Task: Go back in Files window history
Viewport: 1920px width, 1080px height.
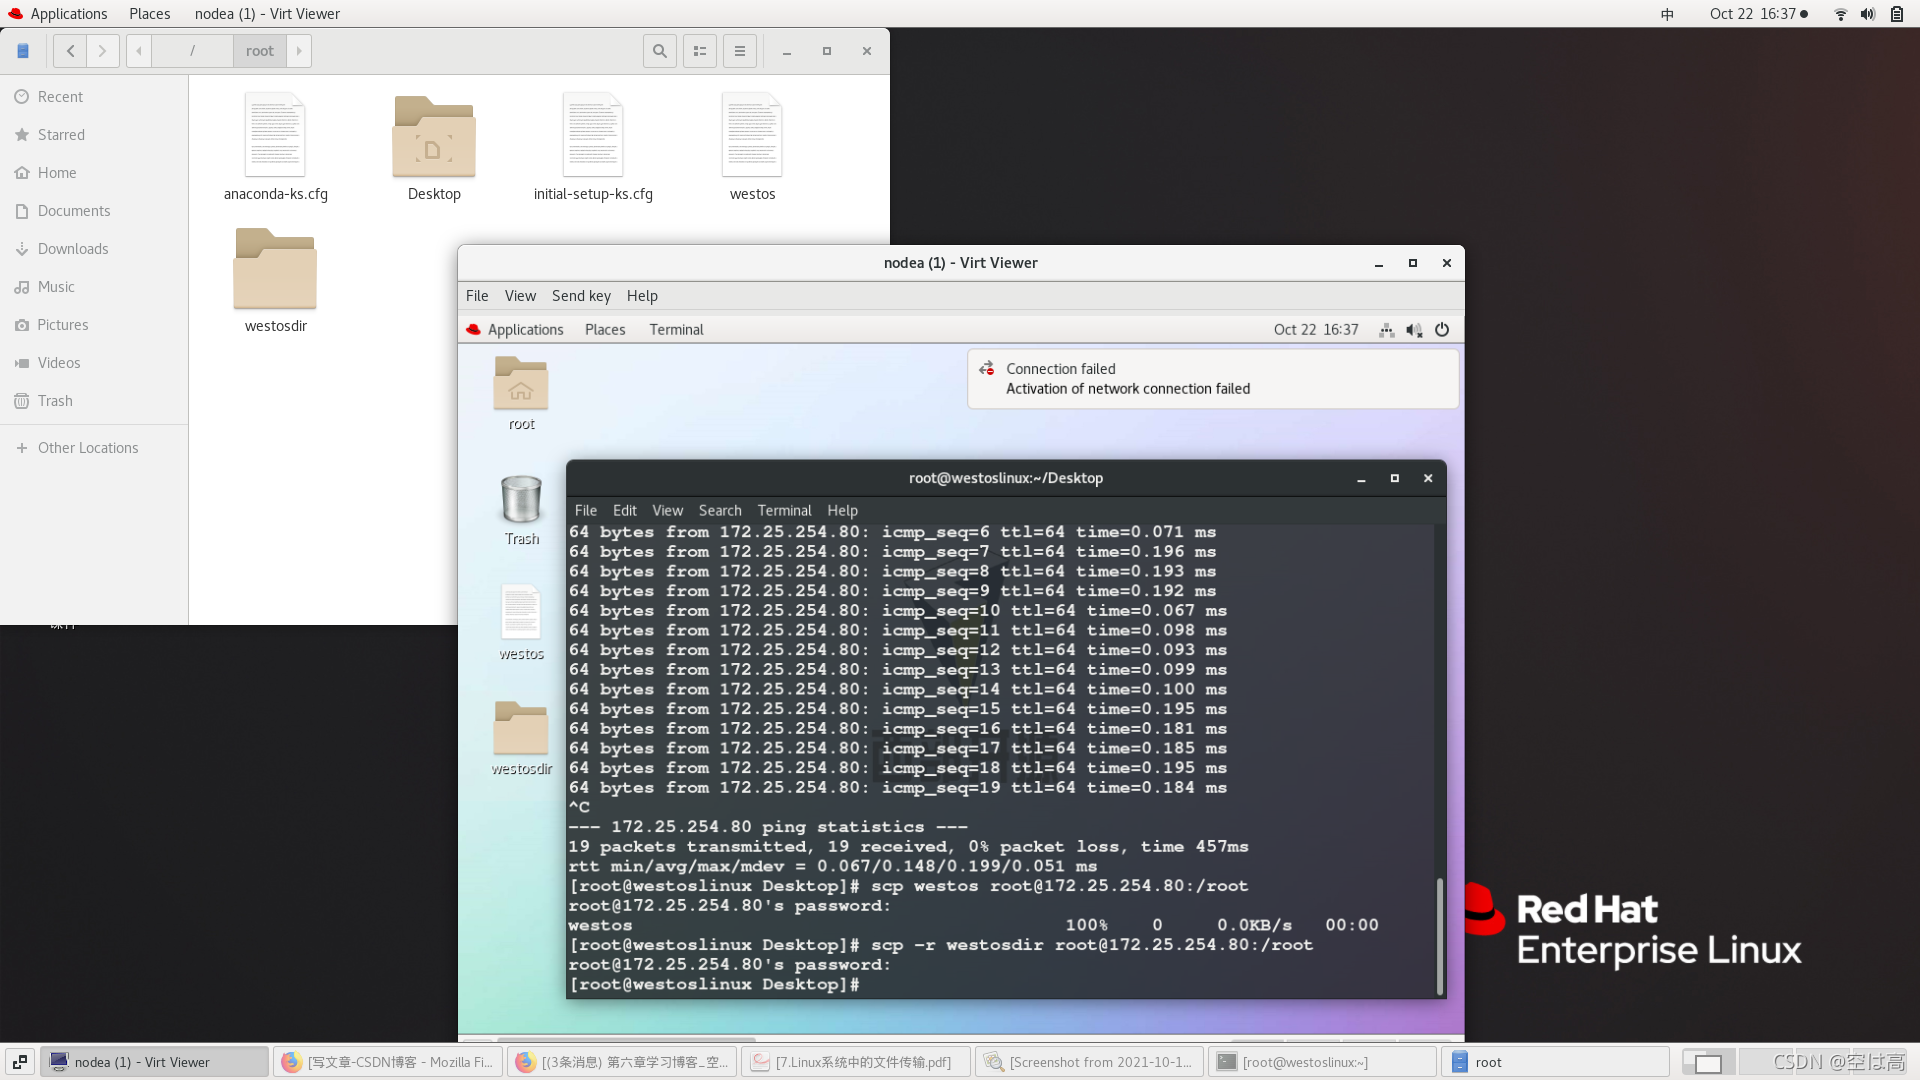Action: coord(70,51)
